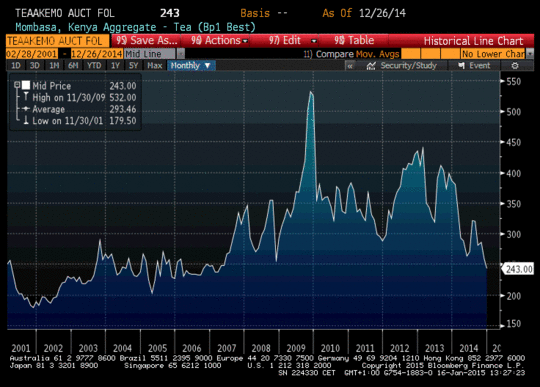Open the Monthly periodicity dropdown
The height and width of the screenshot is (387, 540).
pyautogui.click(x=191, y=65)
